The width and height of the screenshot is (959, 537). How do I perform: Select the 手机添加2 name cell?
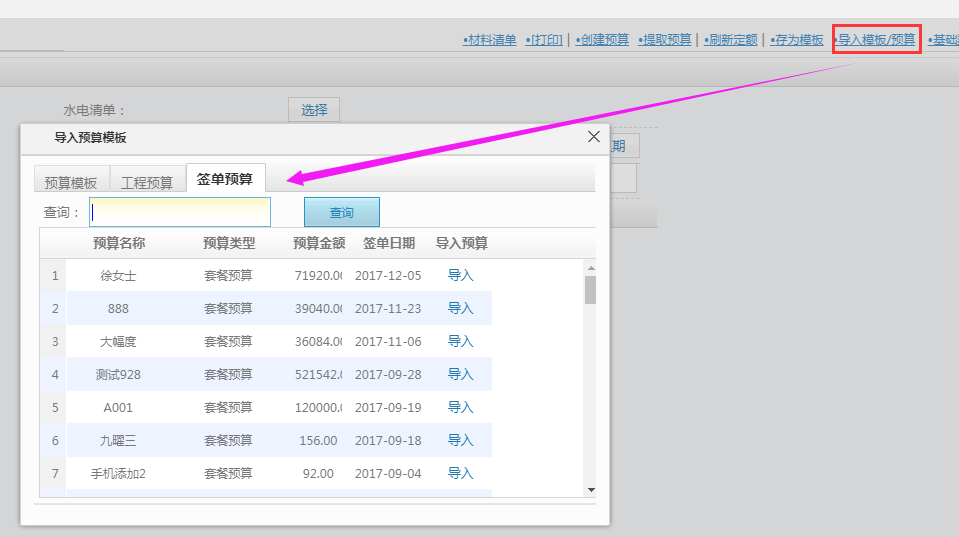(x=118, y=474)
